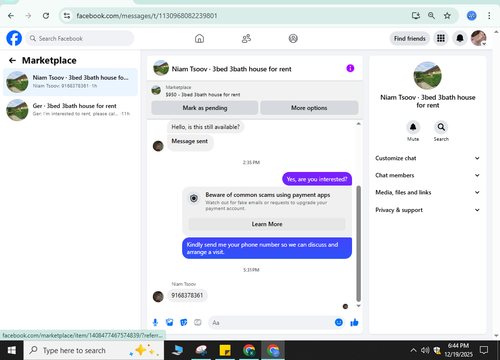The height and width of the screenshot is (360, 500).
Task: Open Chrome's three-dot menu
Action: [489, 16]
